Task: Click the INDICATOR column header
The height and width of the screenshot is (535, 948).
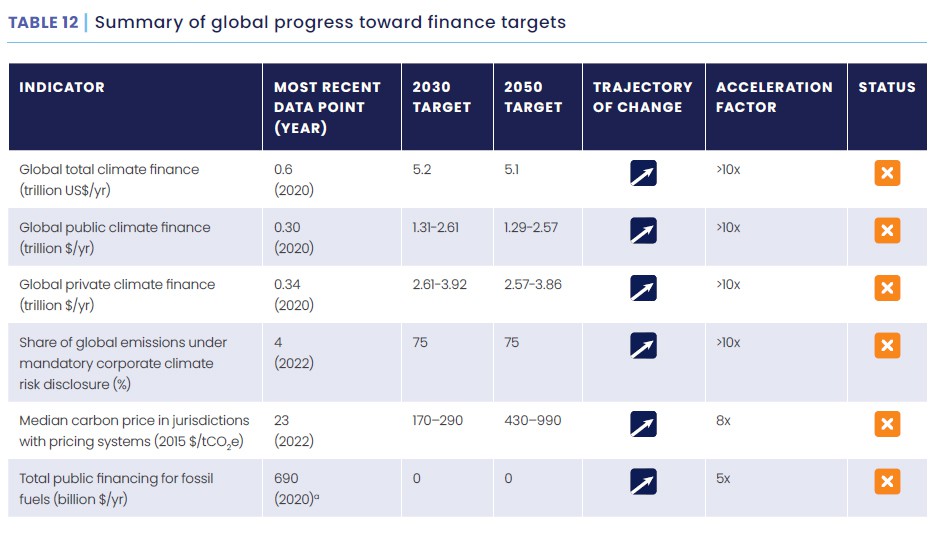Action: [x=62, y=87]
